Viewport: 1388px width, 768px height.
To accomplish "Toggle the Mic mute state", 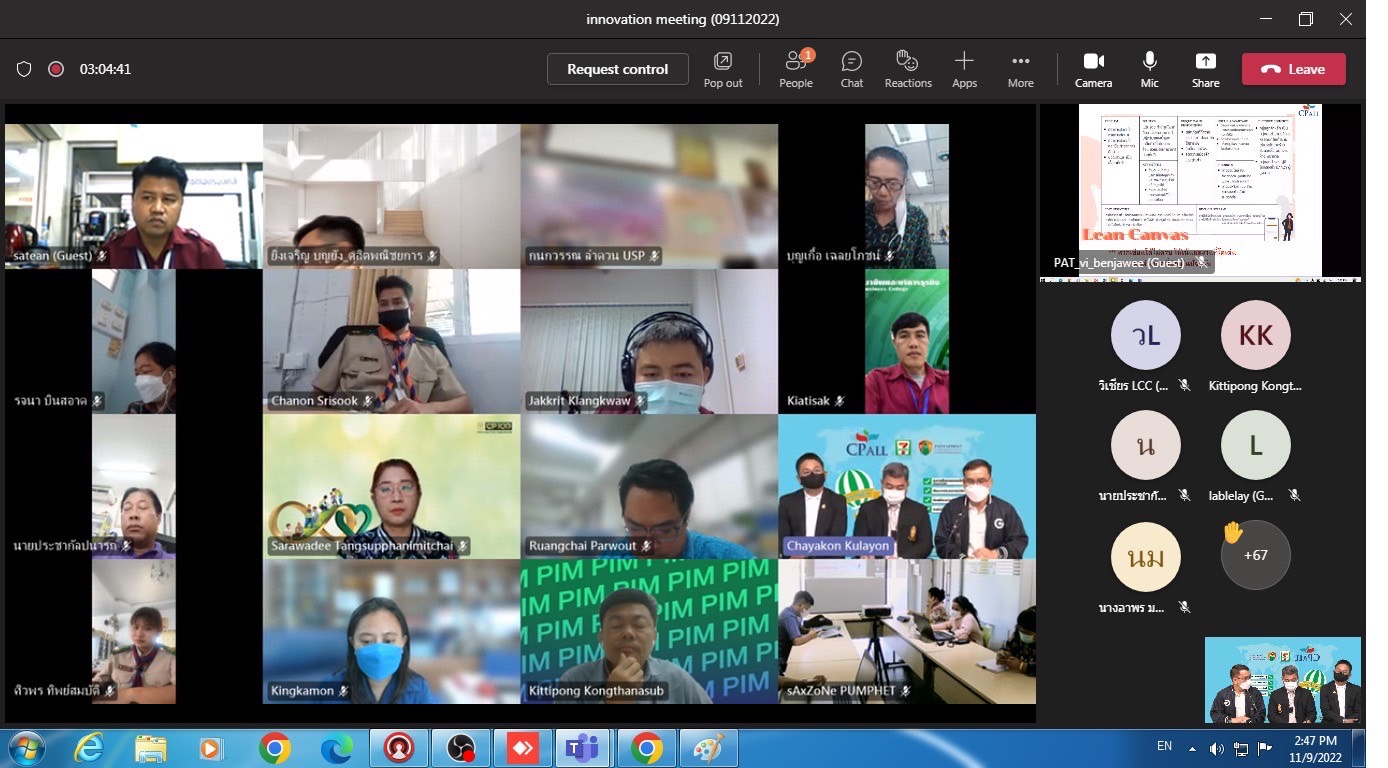I will tap(1150, 69).
